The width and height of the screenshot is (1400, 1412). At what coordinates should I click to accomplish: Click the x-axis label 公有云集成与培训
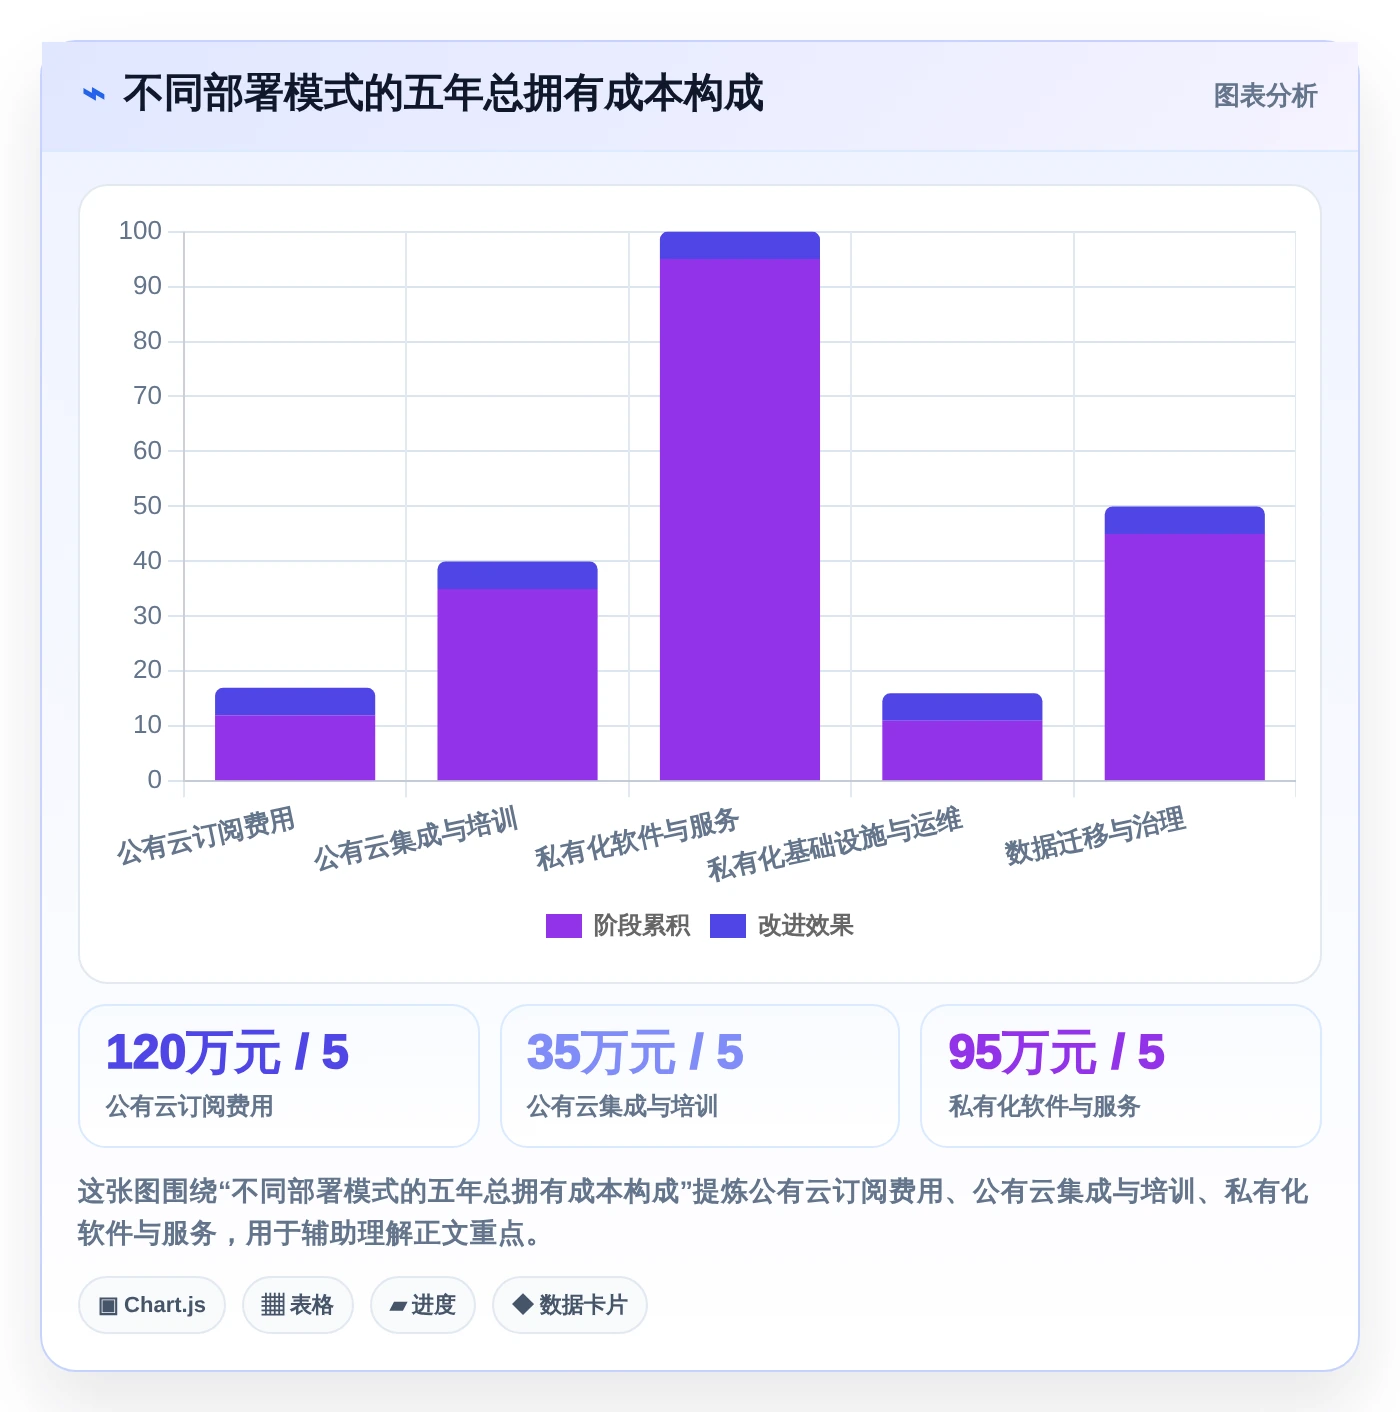pos(416,839)
